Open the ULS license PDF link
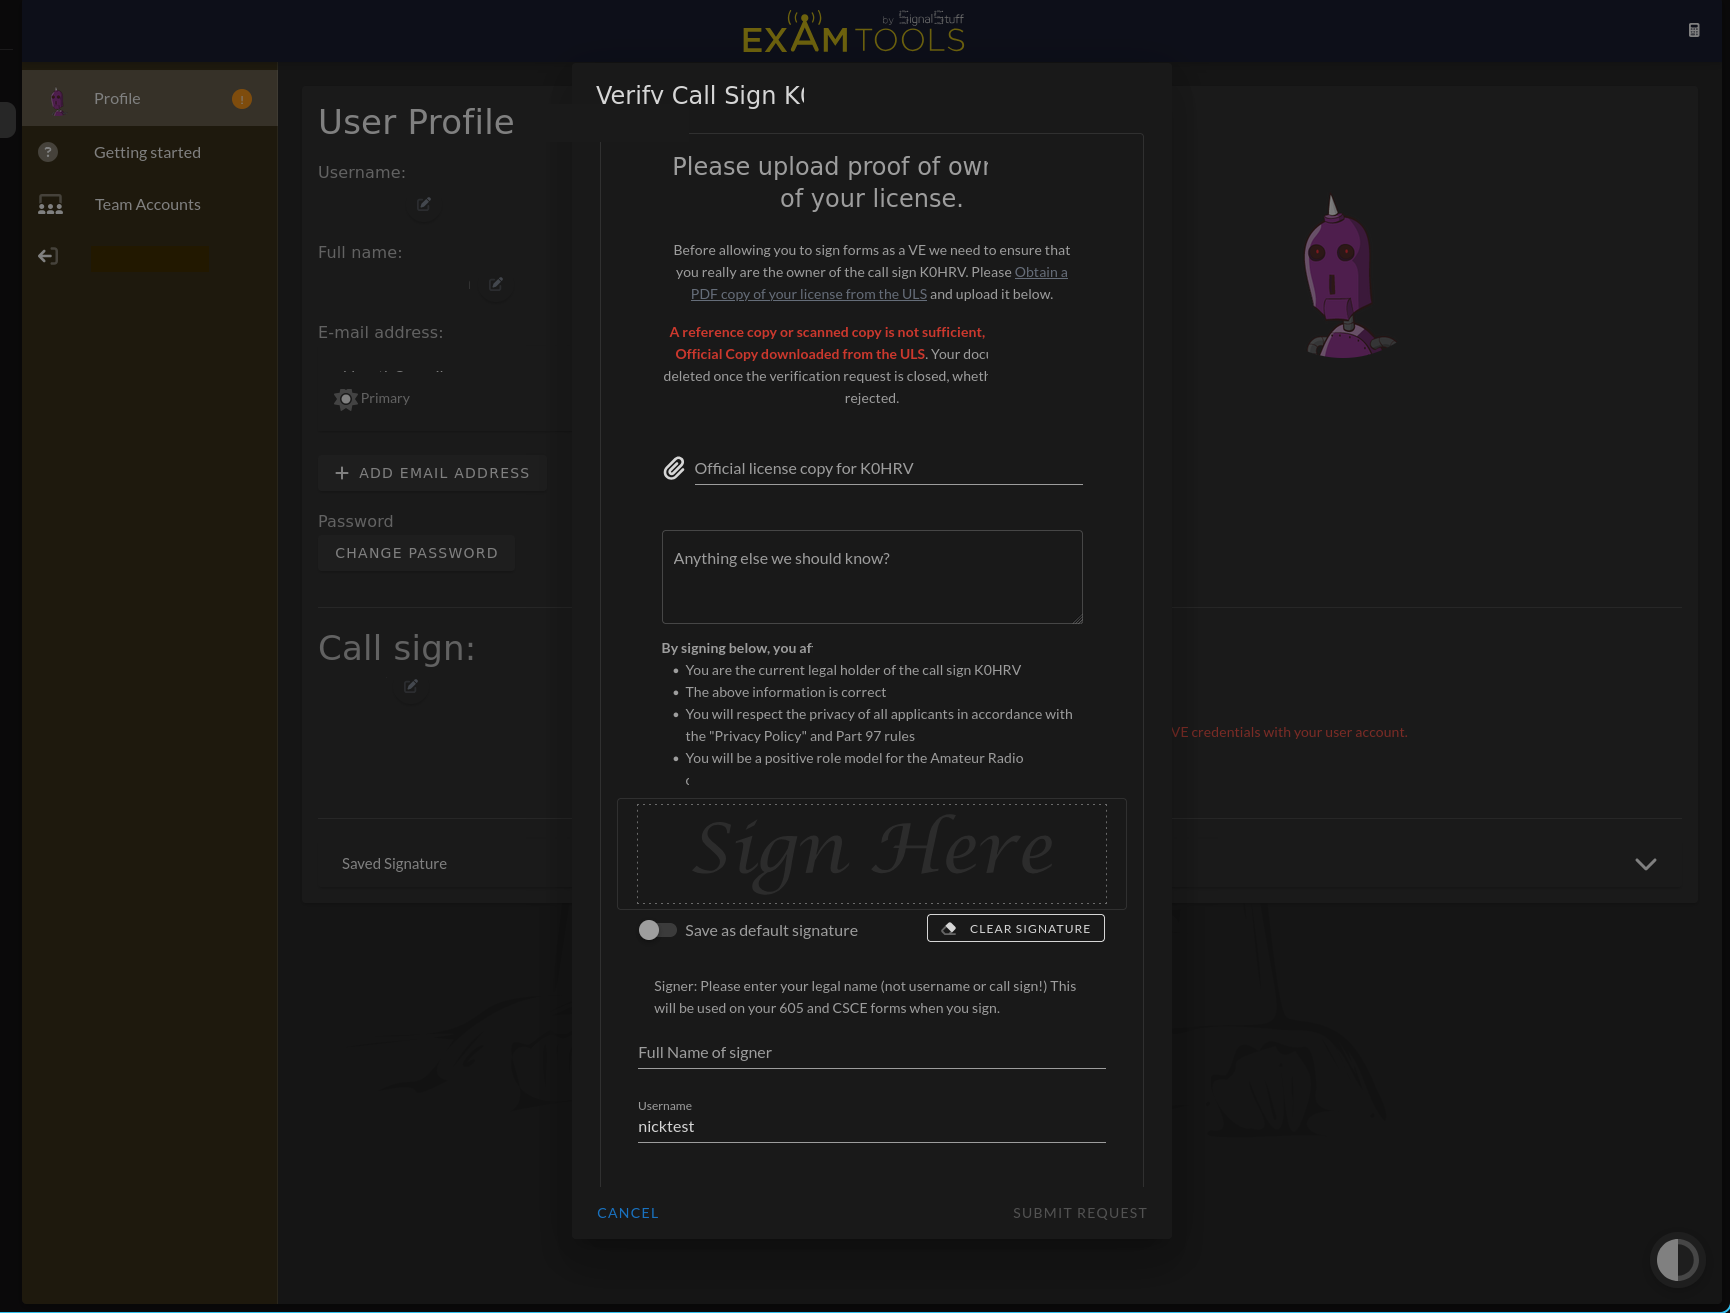 879,283
